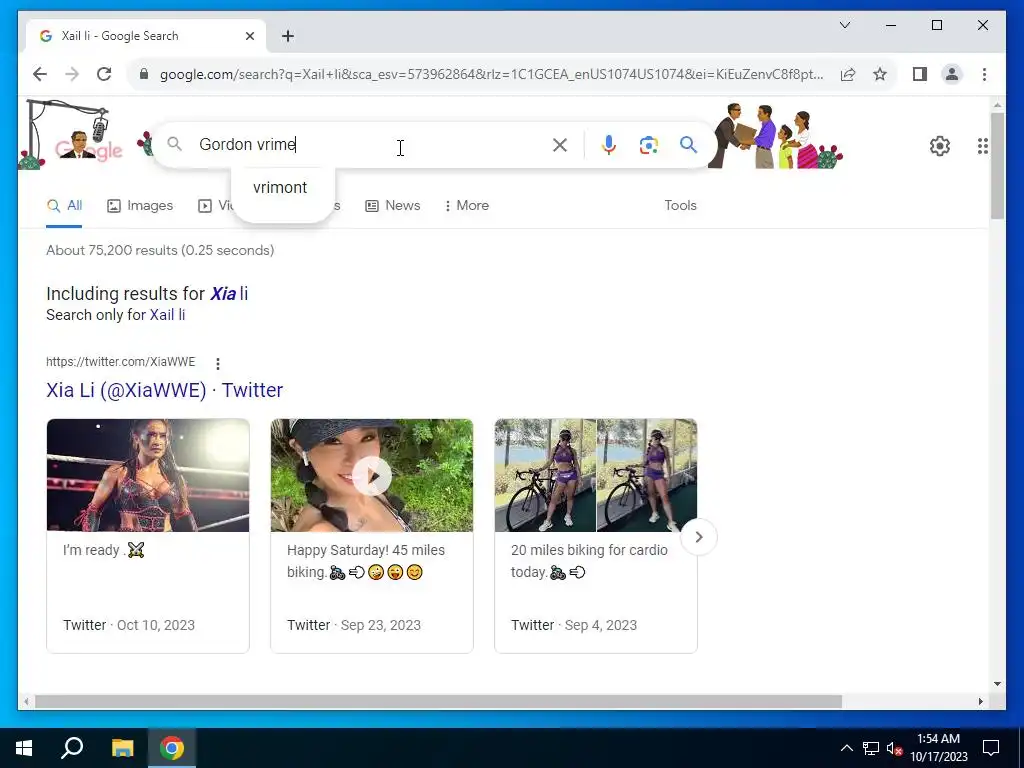The image size is (1024, 768).
Task: Open the Windows notification center
Action: (x=991, y=748)
